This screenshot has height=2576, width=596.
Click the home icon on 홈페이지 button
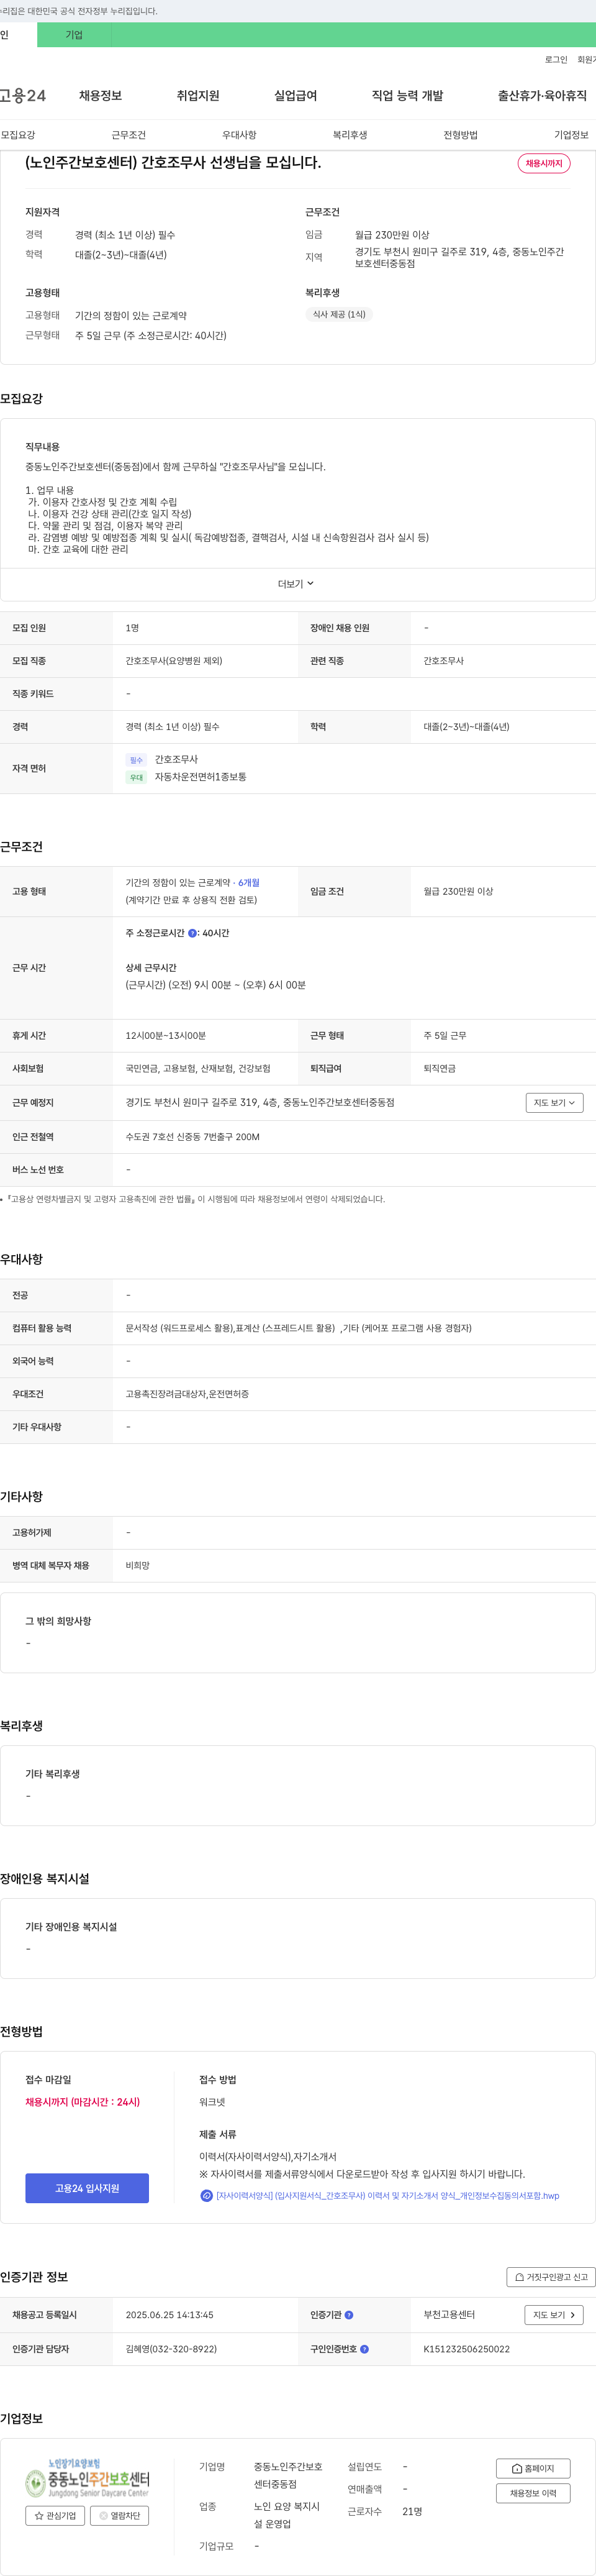tap(517, 2468)
